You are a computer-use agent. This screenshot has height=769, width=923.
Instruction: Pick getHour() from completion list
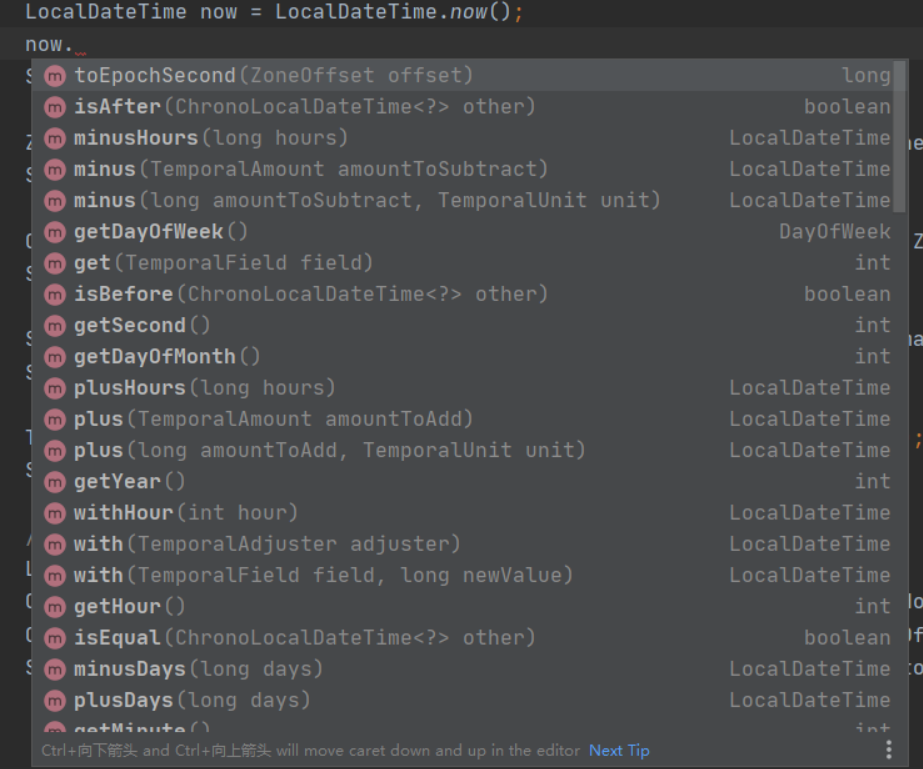[129, 607]
